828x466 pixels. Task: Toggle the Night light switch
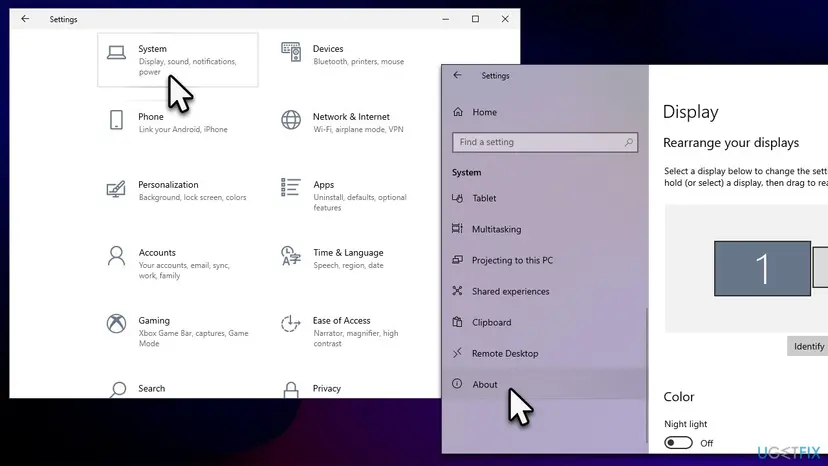(678, 443)
